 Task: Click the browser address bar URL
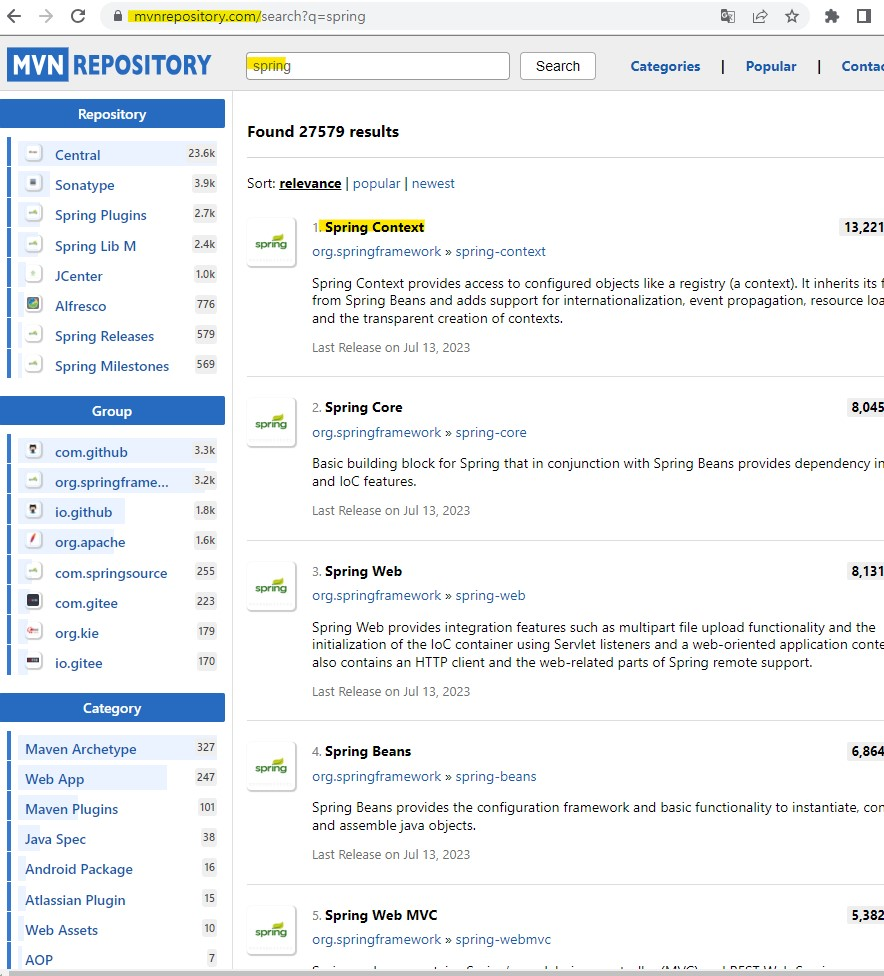click(249, 16)
